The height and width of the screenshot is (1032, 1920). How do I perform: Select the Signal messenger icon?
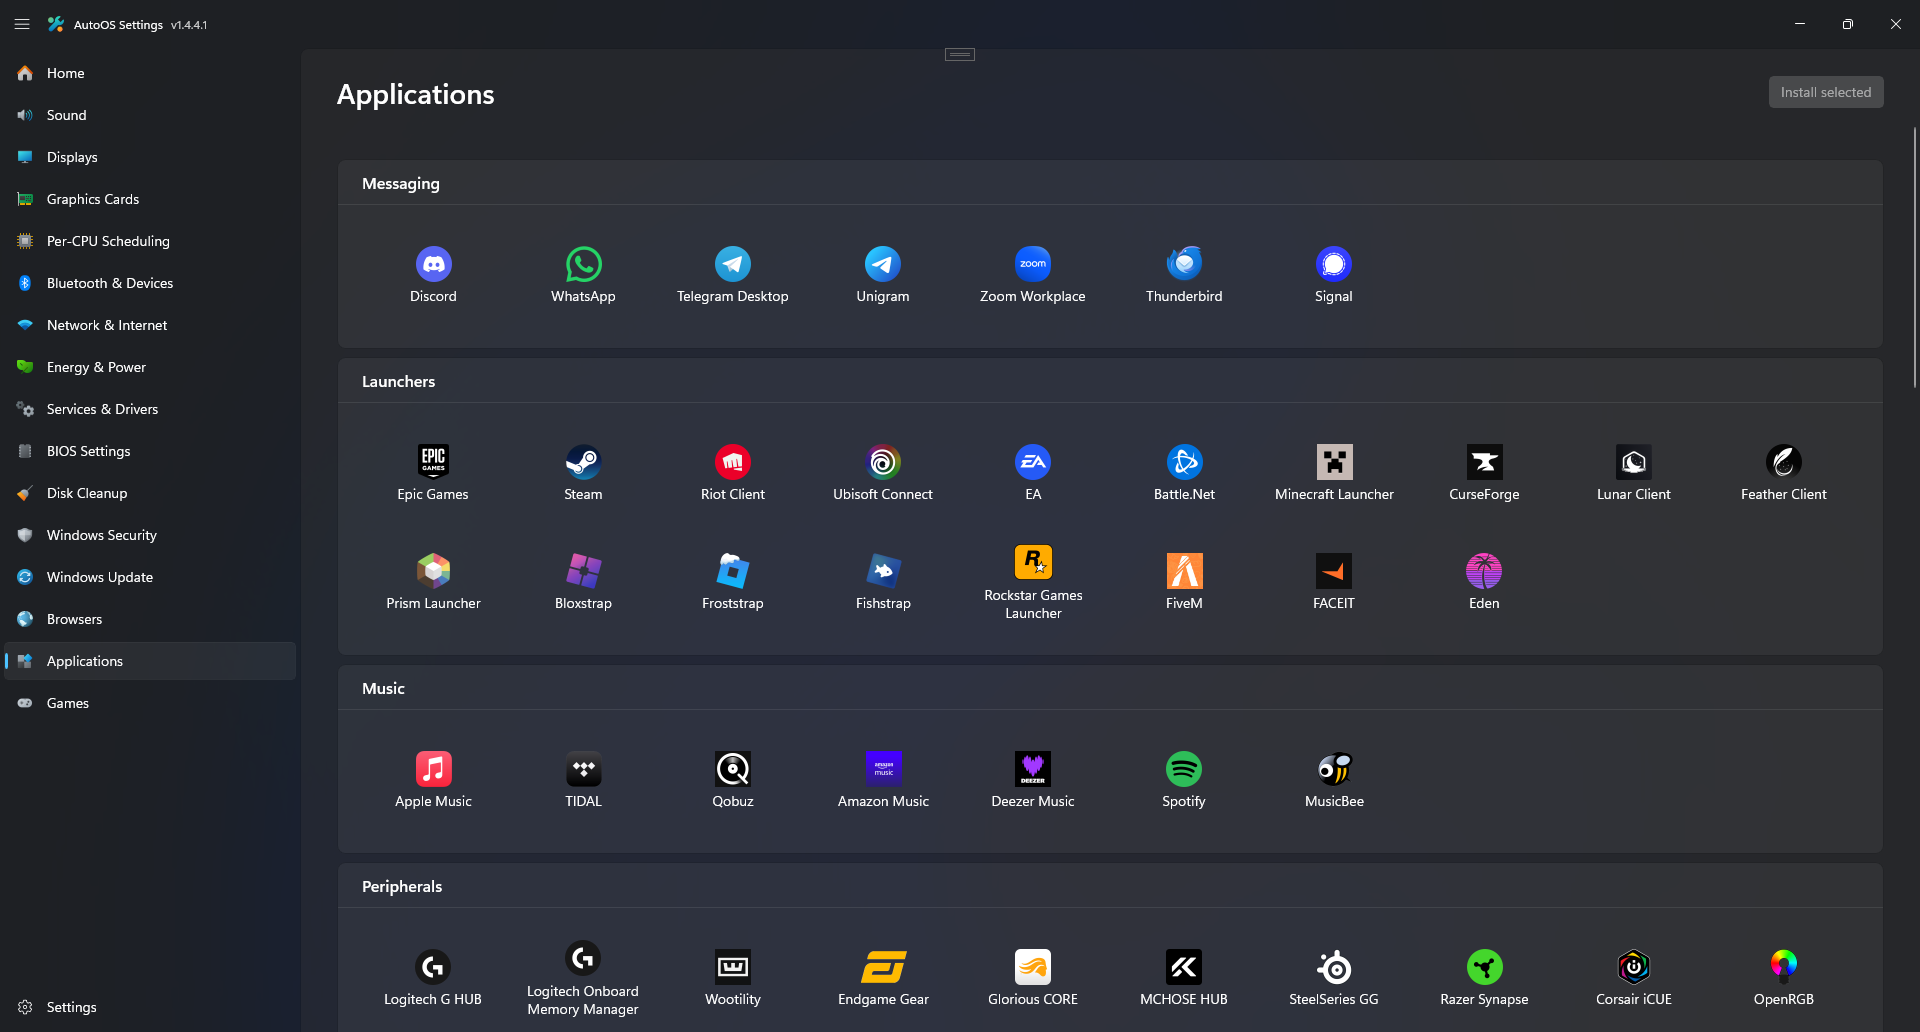pos(1334,264)
